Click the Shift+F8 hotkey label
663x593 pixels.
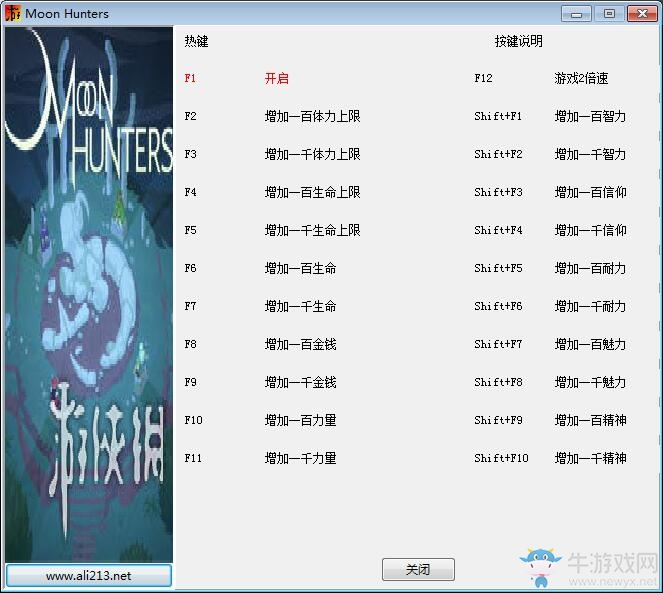pyautogui.click(x=498, y=382)
